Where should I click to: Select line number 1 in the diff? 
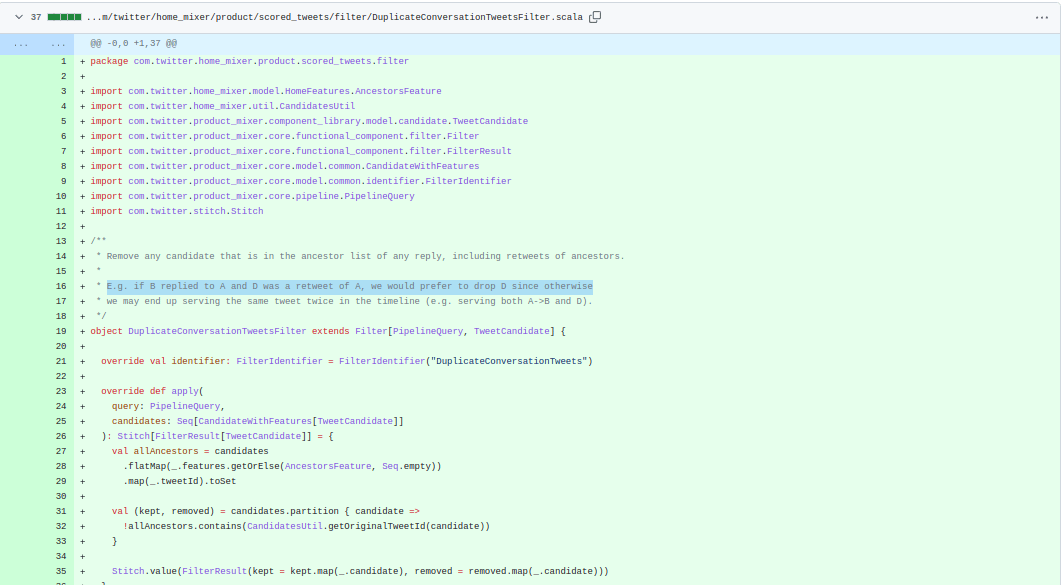[x=63, y=61]
